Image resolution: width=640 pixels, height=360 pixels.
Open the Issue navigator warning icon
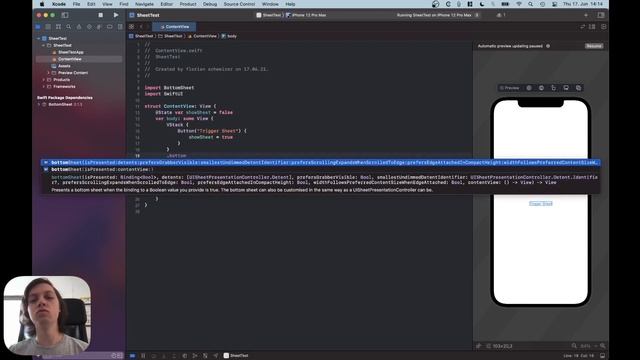tap(79, 27)
